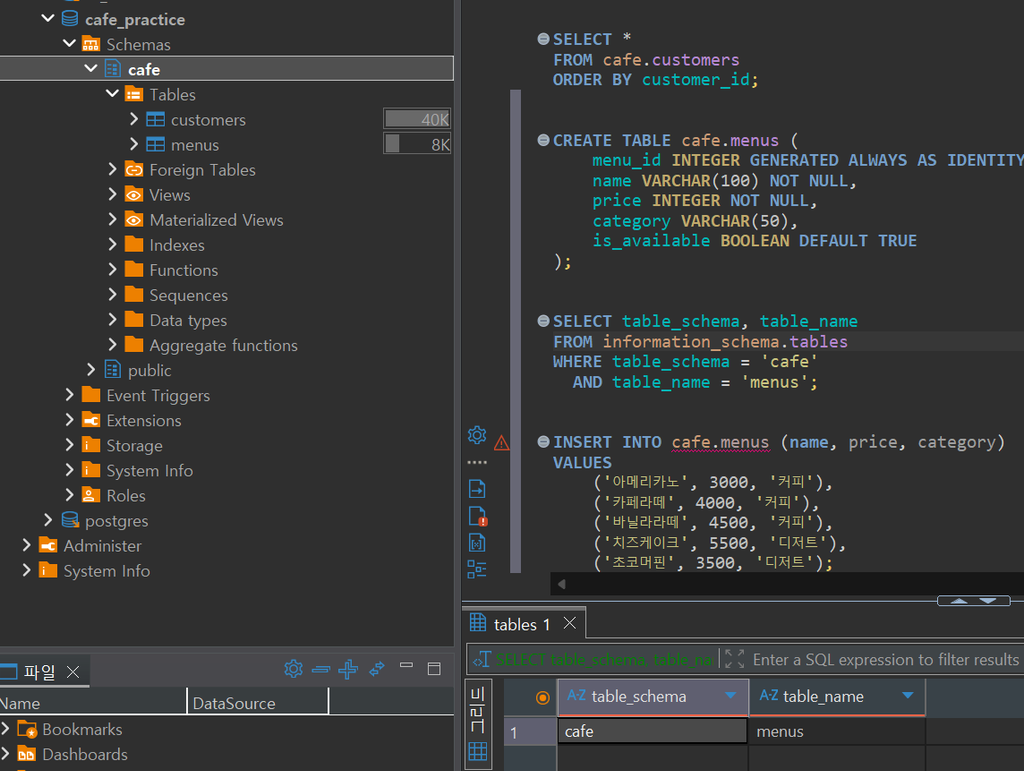Click the gear icon in 파일 panel toolbar
Image resolution: width=1024 pixels, height=771 pixels.
click(x=293, y=669)
